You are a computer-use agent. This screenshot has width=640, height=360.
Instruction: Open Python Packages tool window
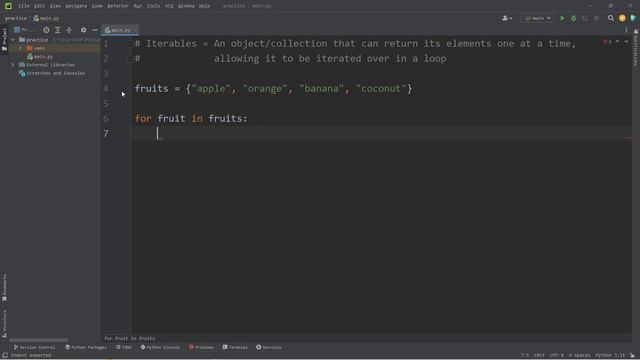(x=86, y=347)
